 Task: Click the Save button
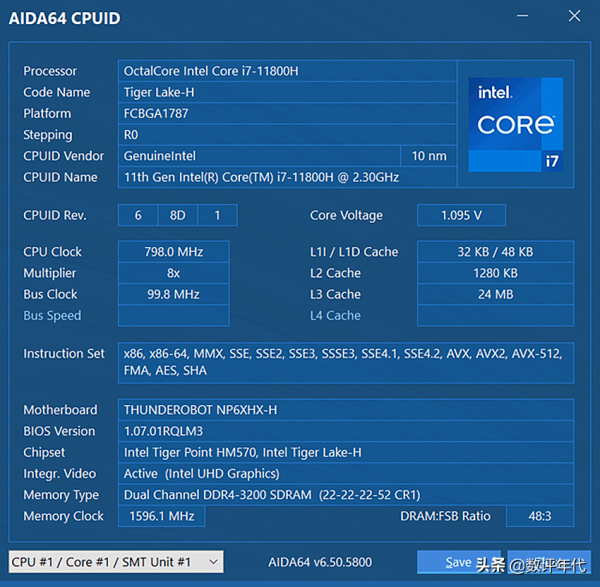[459, 562]
